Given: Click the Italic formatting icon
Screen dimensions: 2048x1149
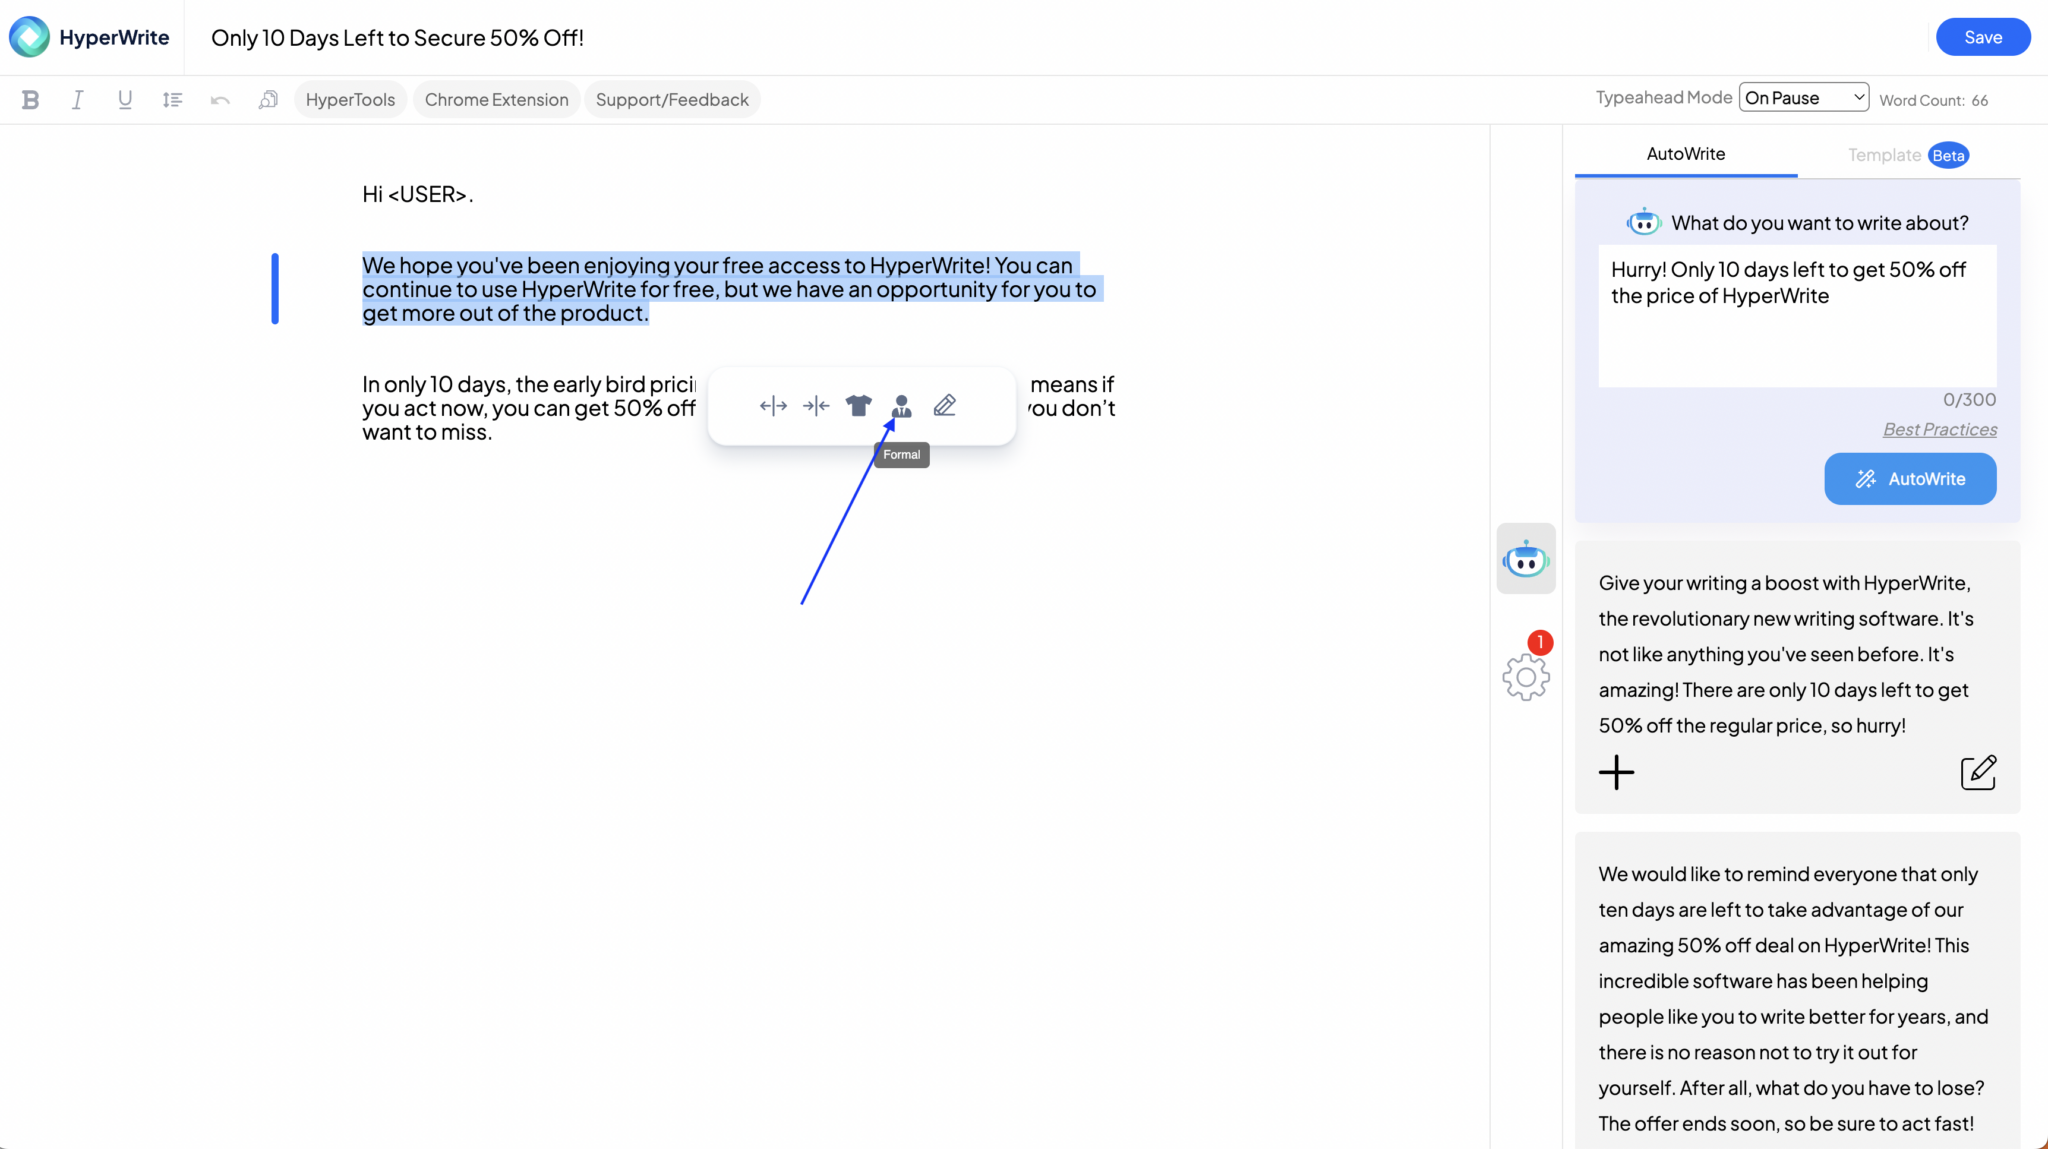Looking at the screenshot, I should pyautogui.click(x=76, y=100).
